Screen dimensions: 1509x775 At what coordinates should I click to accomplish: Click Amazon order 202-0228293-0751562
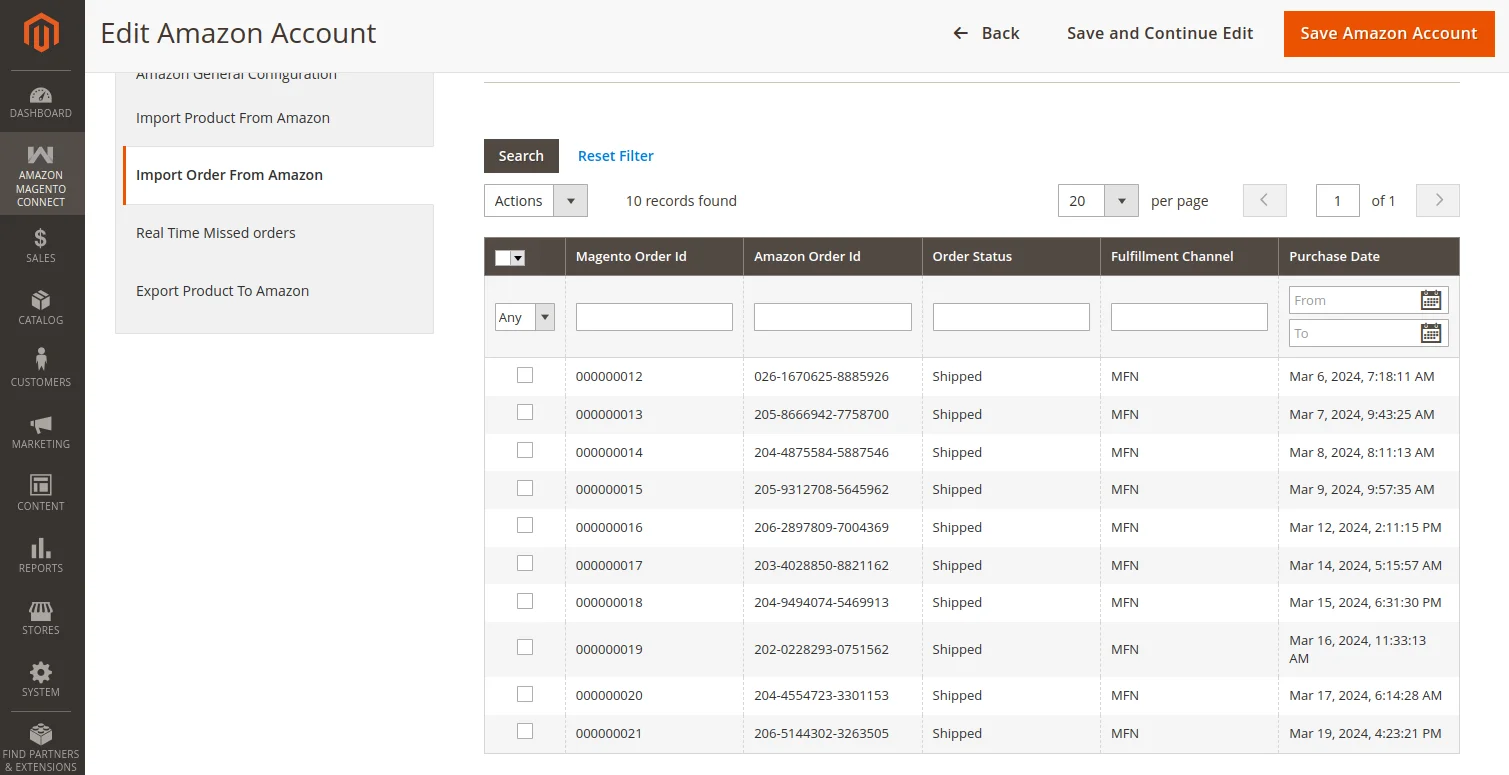[821, 649]
